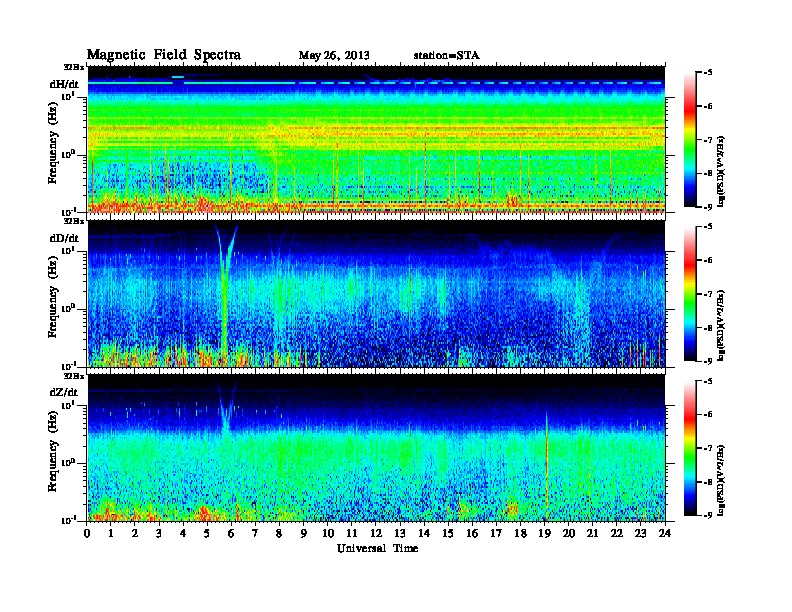Click the hour 5 tick label
The image size is (792, 612).
pyautogui.click(x=207, y=533)
